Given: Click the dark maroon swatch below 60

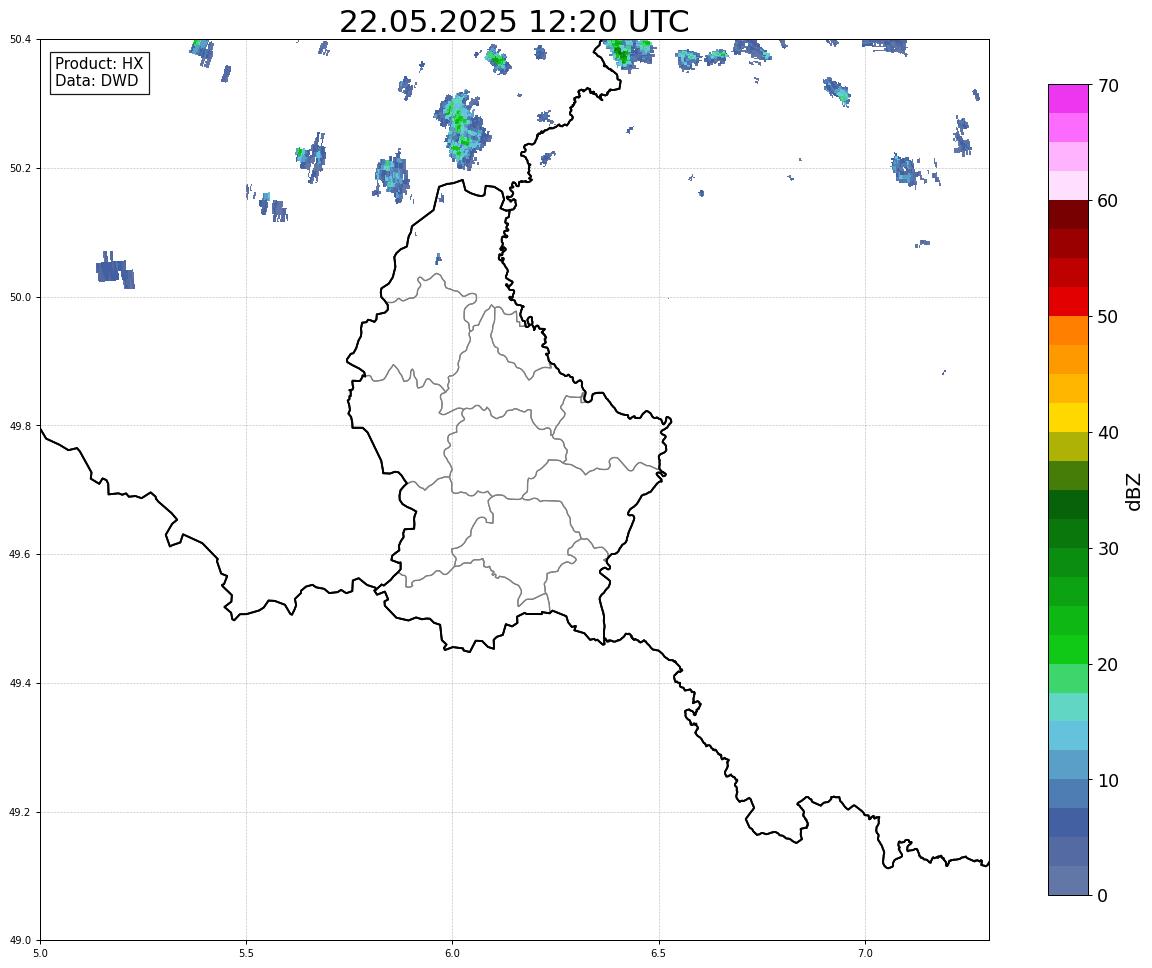Looking at the screenshot, I should click(x=1068, y=214).
